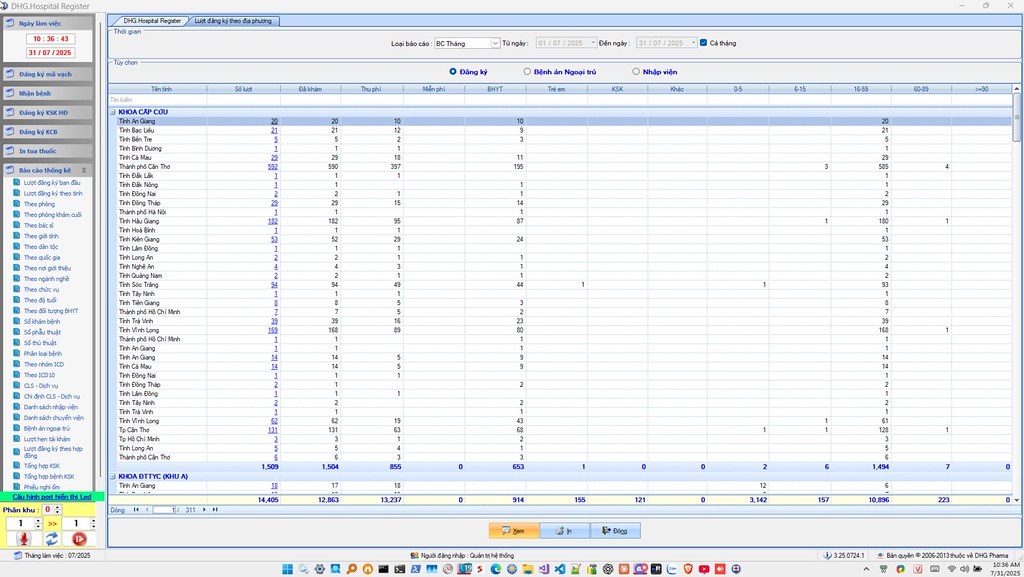Open Theo phòng khám cuối report
This screenshot has width=1024, height=577.
coord(52,215)
